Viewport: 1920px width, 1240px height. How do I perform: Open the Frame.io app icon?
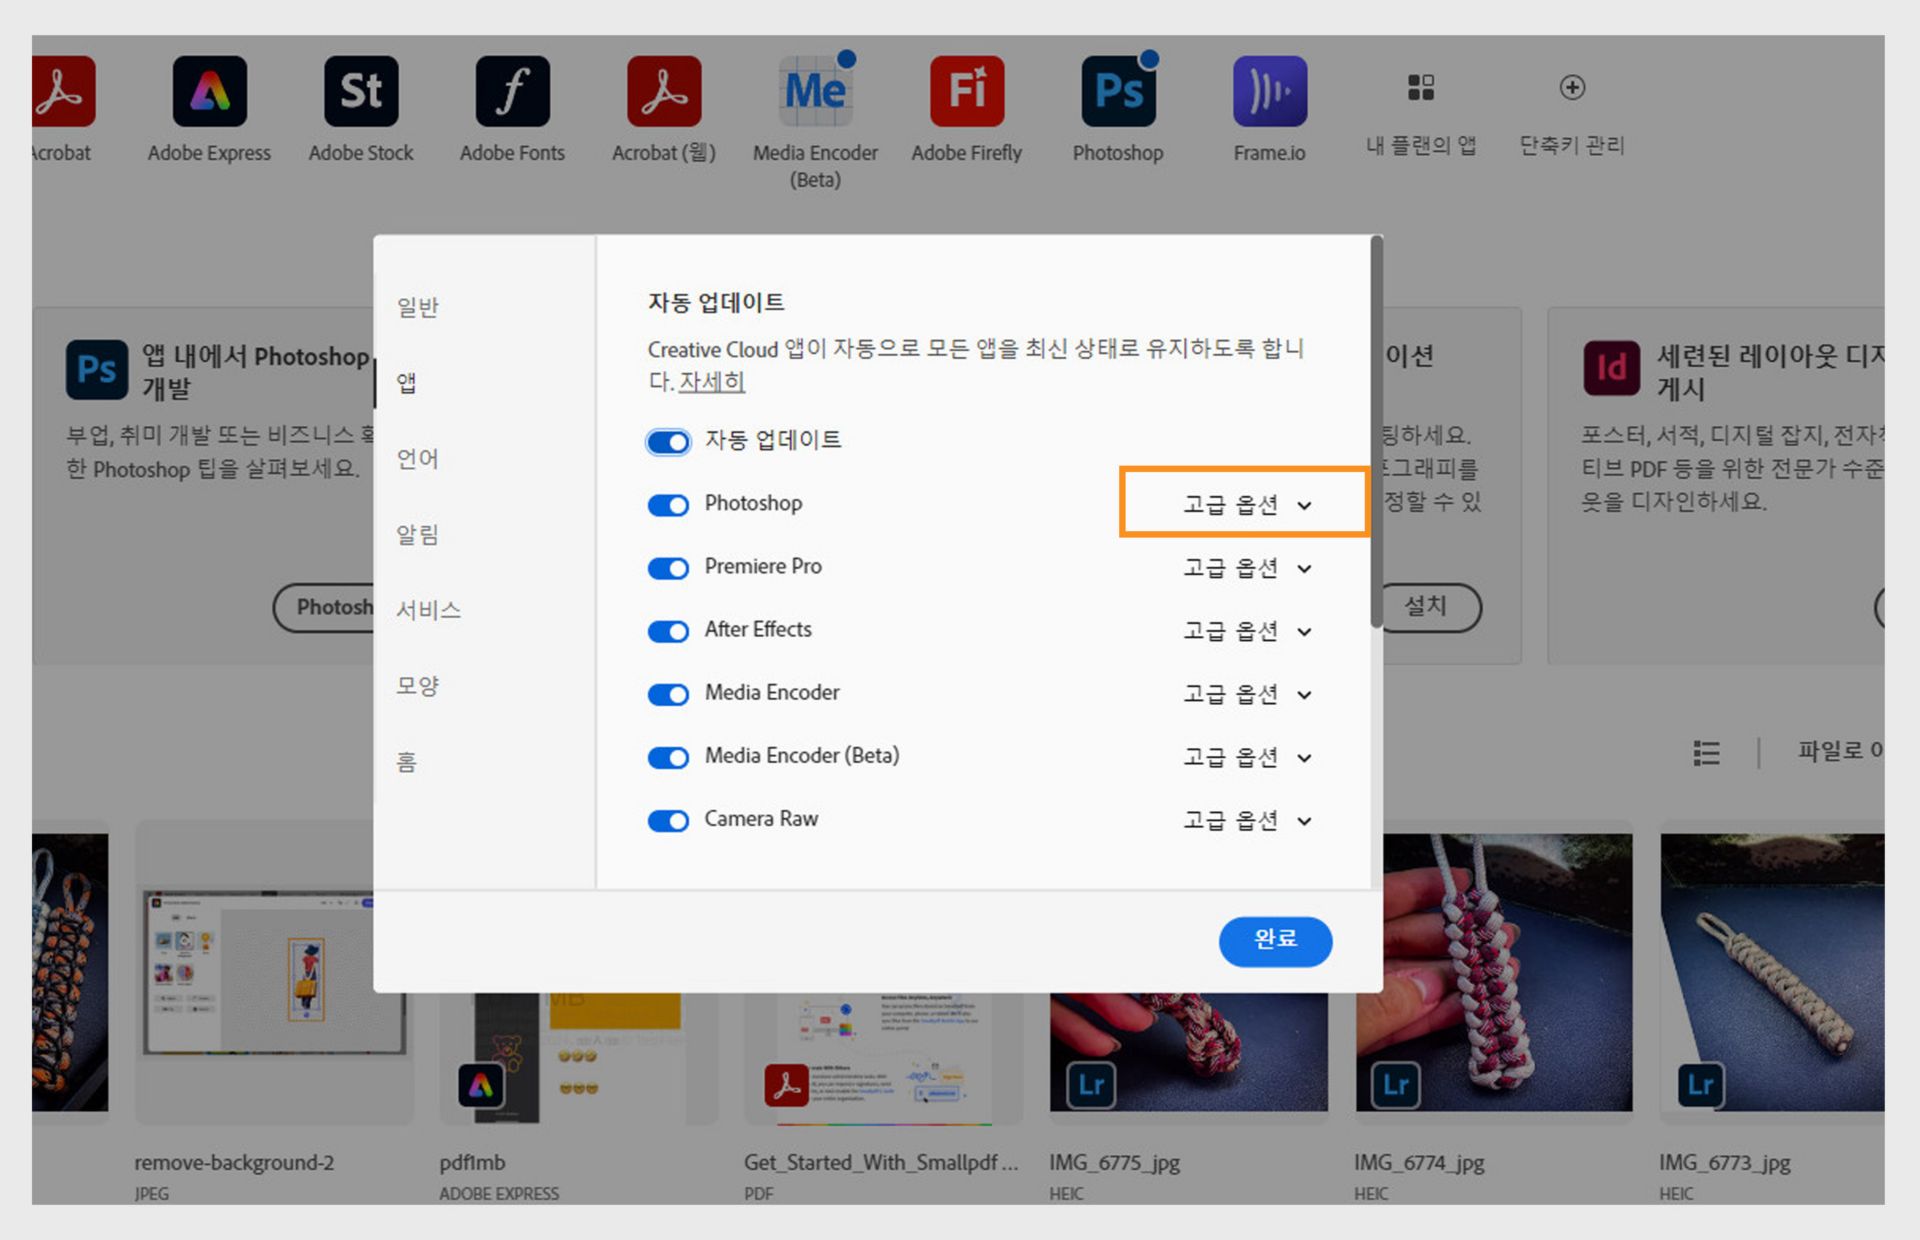[x=1269, y=92]
